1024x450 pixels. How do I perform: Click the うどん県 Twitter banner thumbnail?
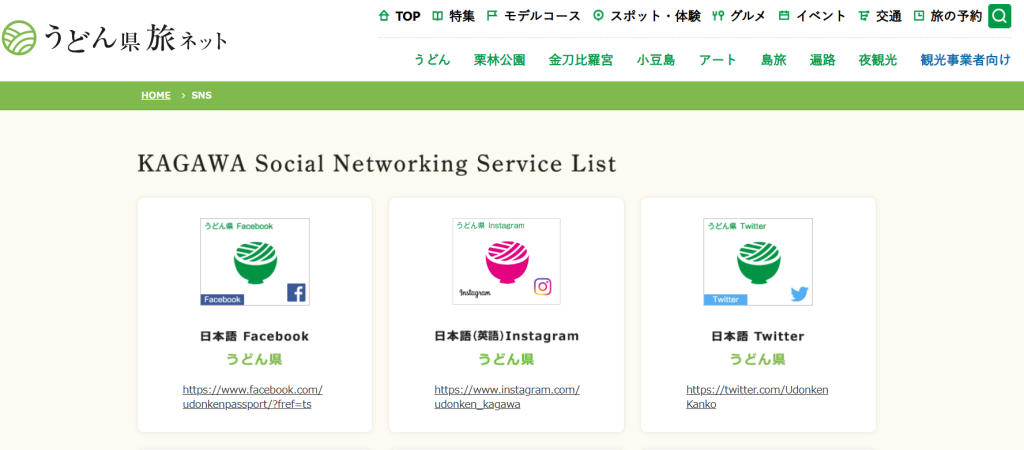click(757, 262)
